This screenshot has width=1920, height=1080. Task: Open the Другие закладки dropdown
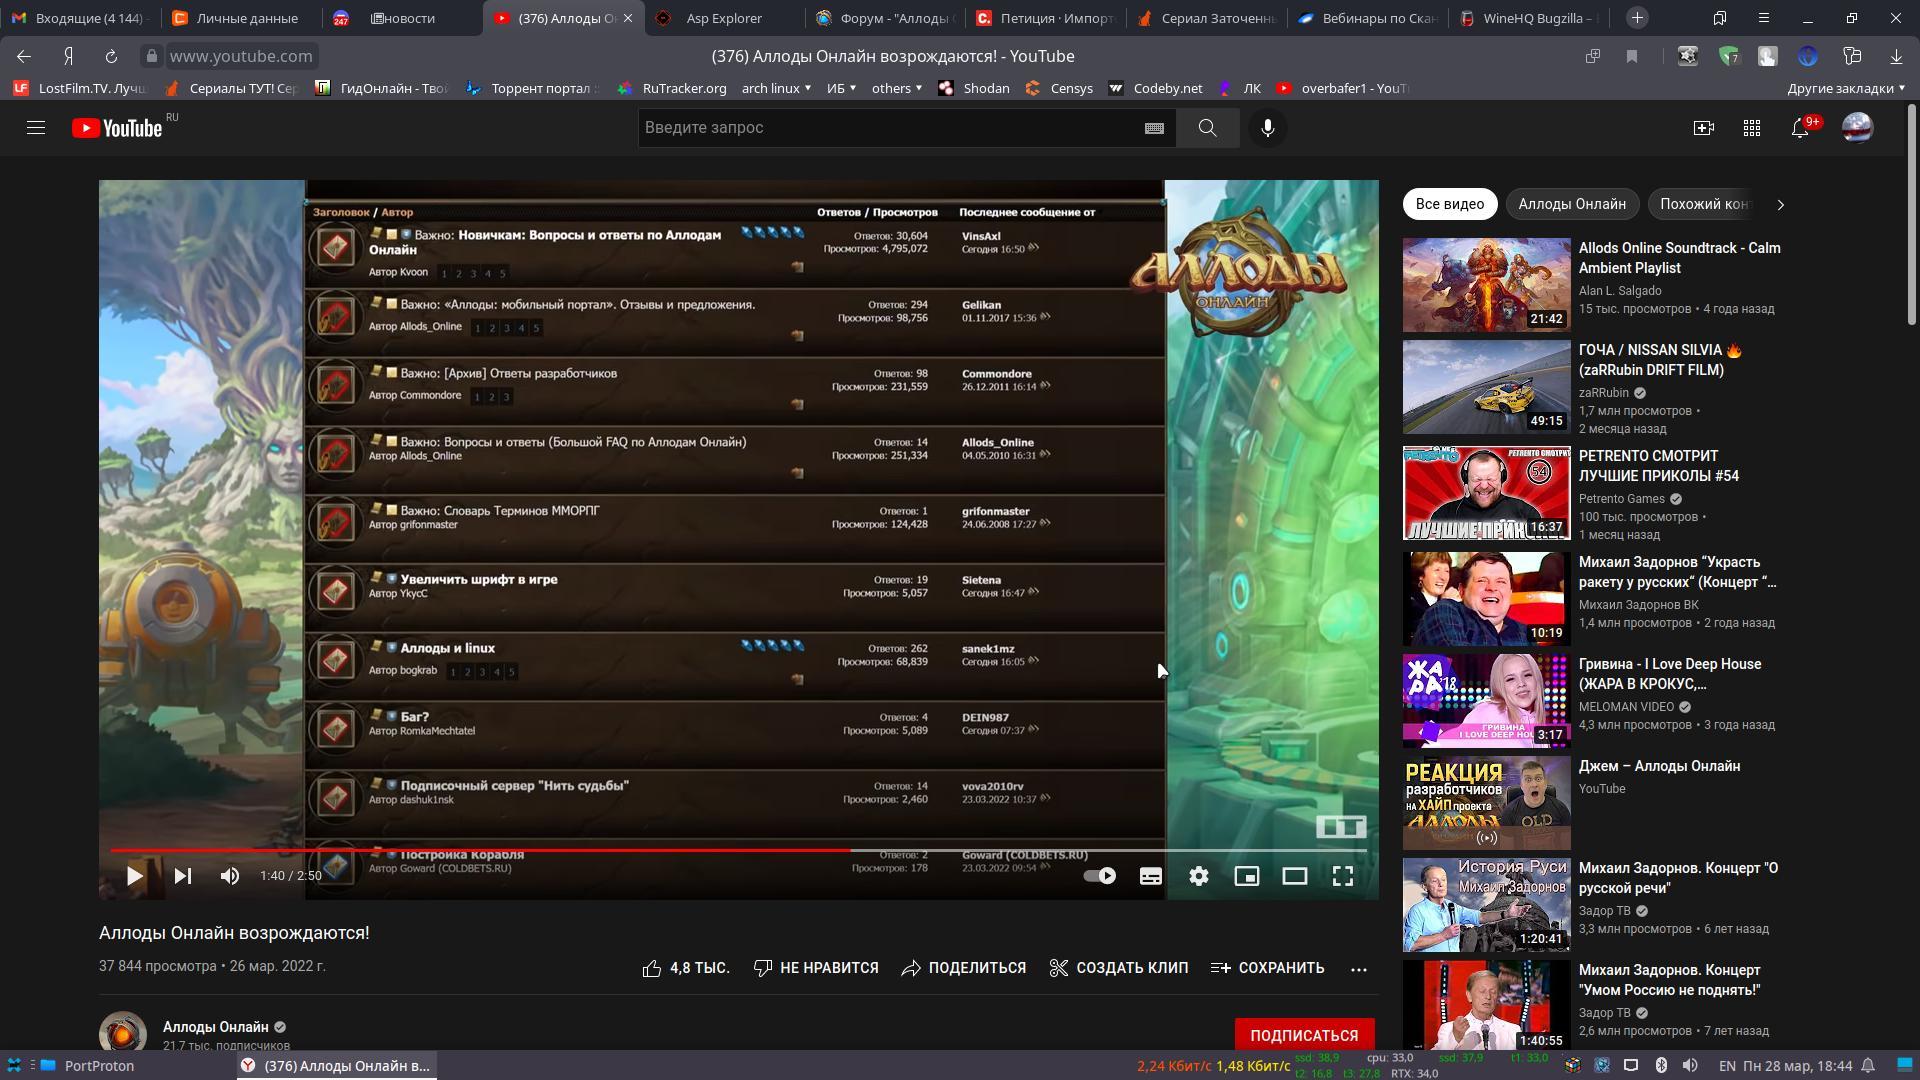pyautogui.click(x=1846, y=88)
